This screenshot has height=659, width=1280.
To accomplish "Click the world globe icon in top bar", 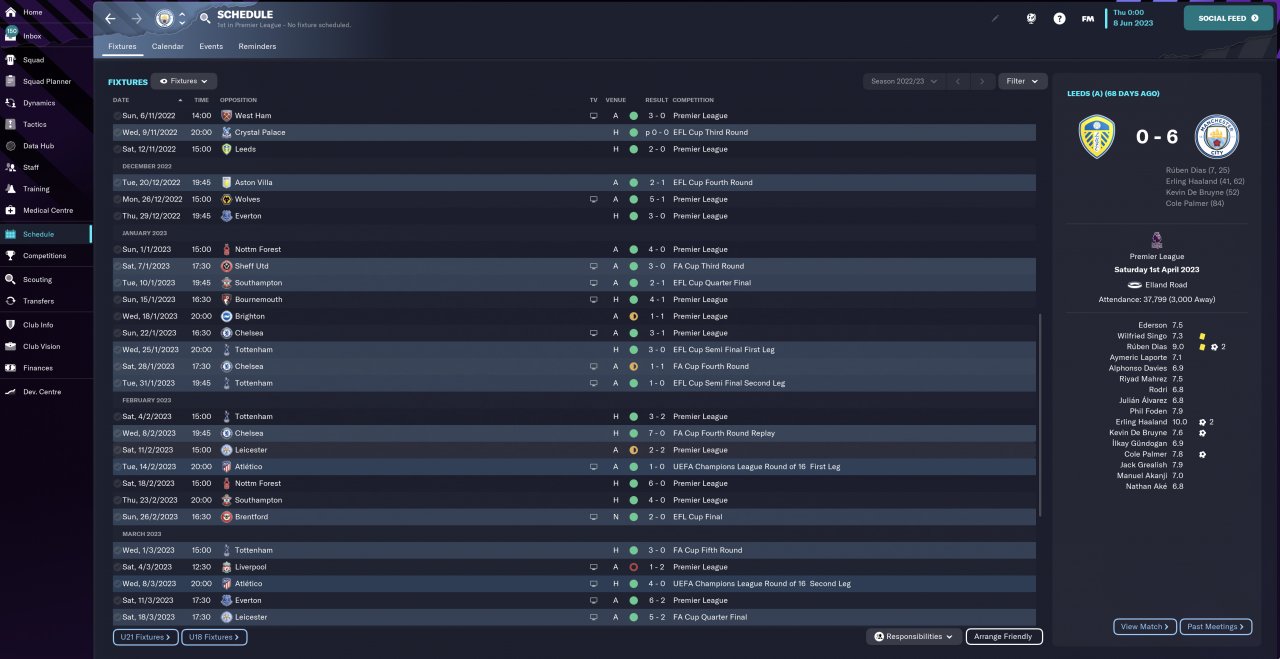I will click(x=1031, y=18).
